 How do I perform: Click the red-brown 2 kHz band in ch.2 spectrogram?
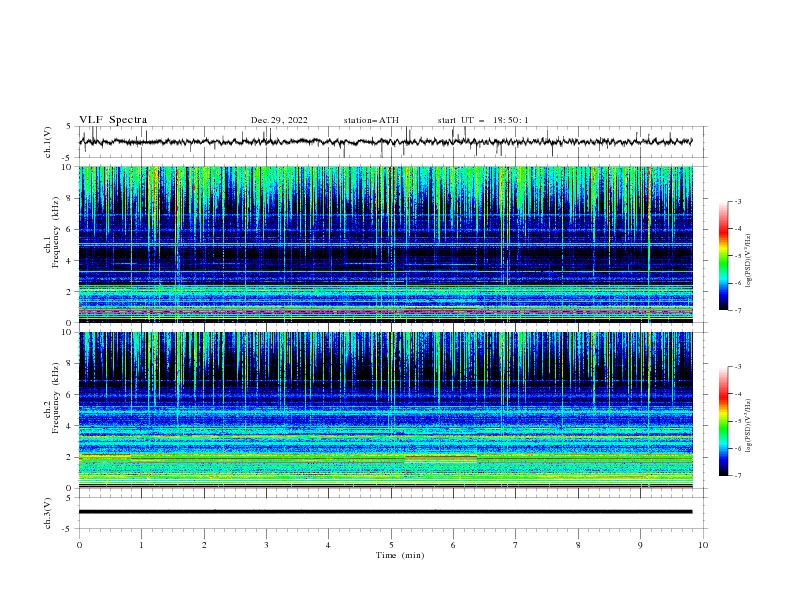pos(440,456)
